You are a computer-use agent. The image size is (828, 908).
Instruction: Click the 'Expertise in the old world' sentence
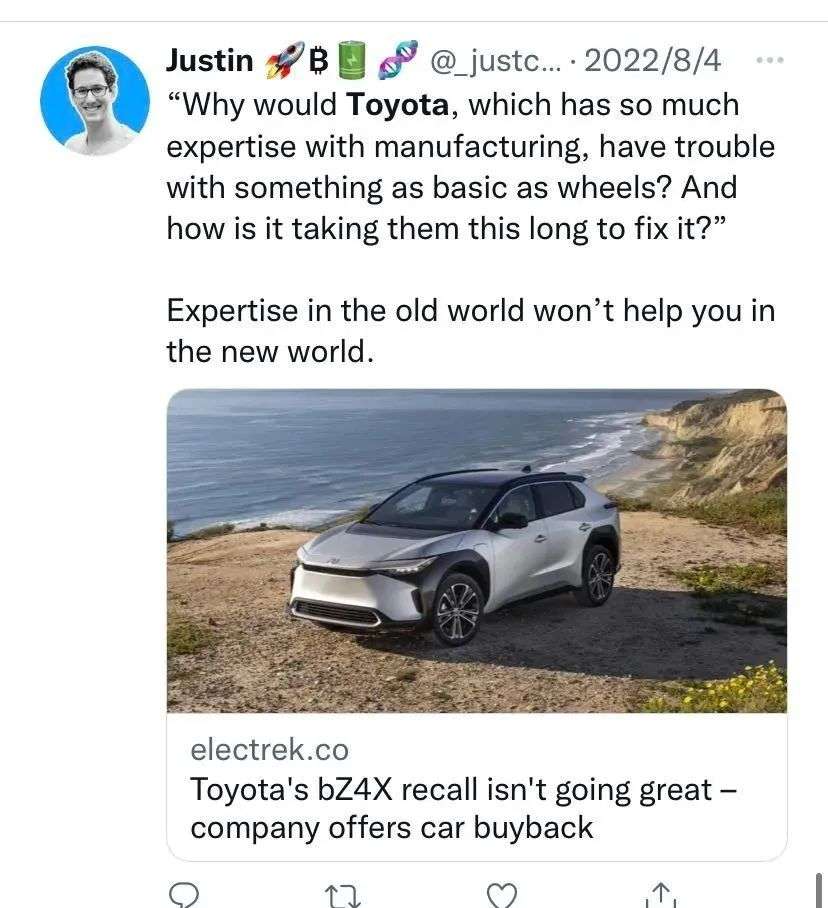coord(471,331)
